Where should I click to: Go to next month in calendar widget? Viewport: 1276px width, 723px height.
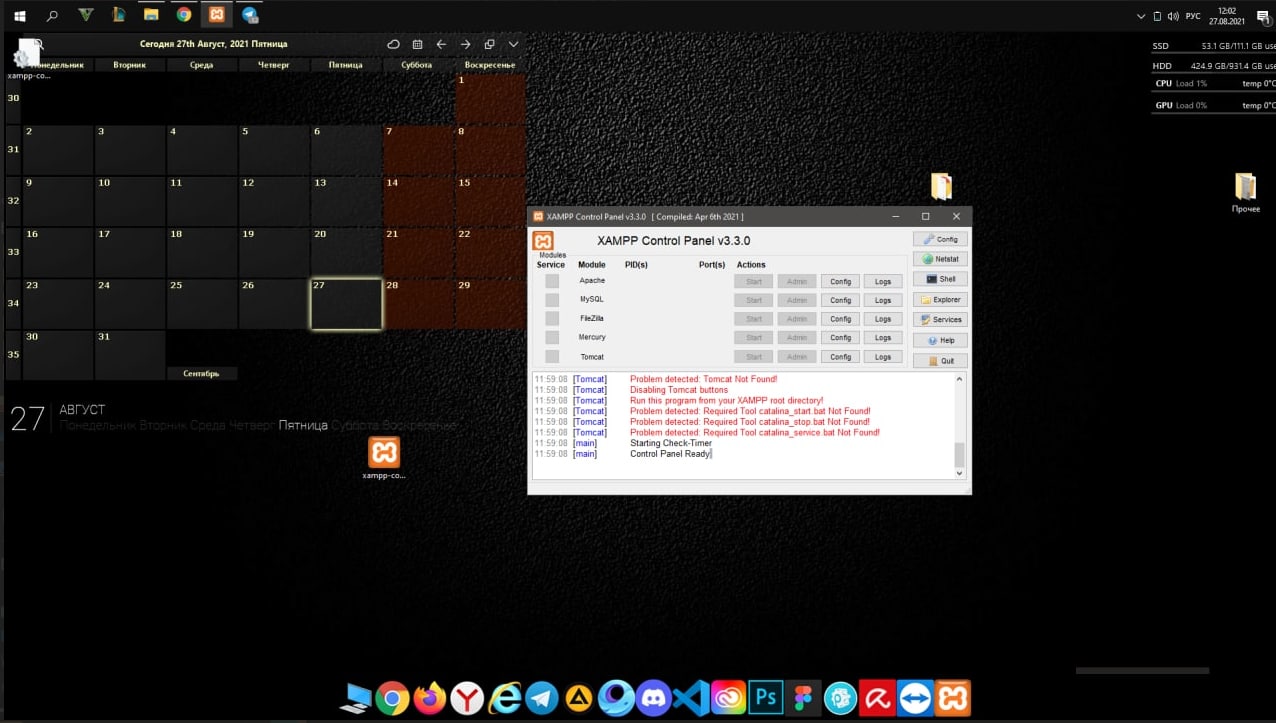(465, 44)
